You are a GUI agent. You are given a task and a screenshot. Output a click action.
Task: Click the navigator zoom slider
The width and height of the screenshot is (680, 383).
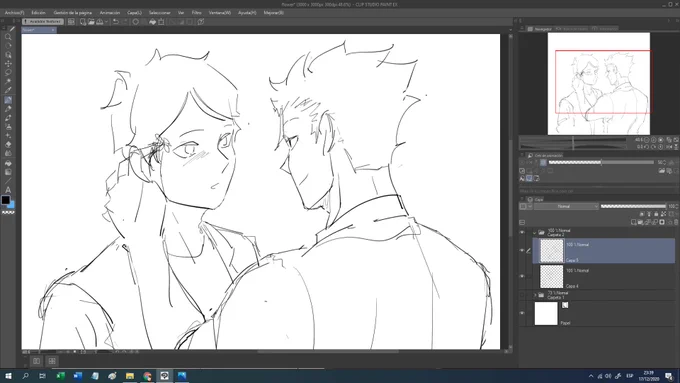pos(572,140)
